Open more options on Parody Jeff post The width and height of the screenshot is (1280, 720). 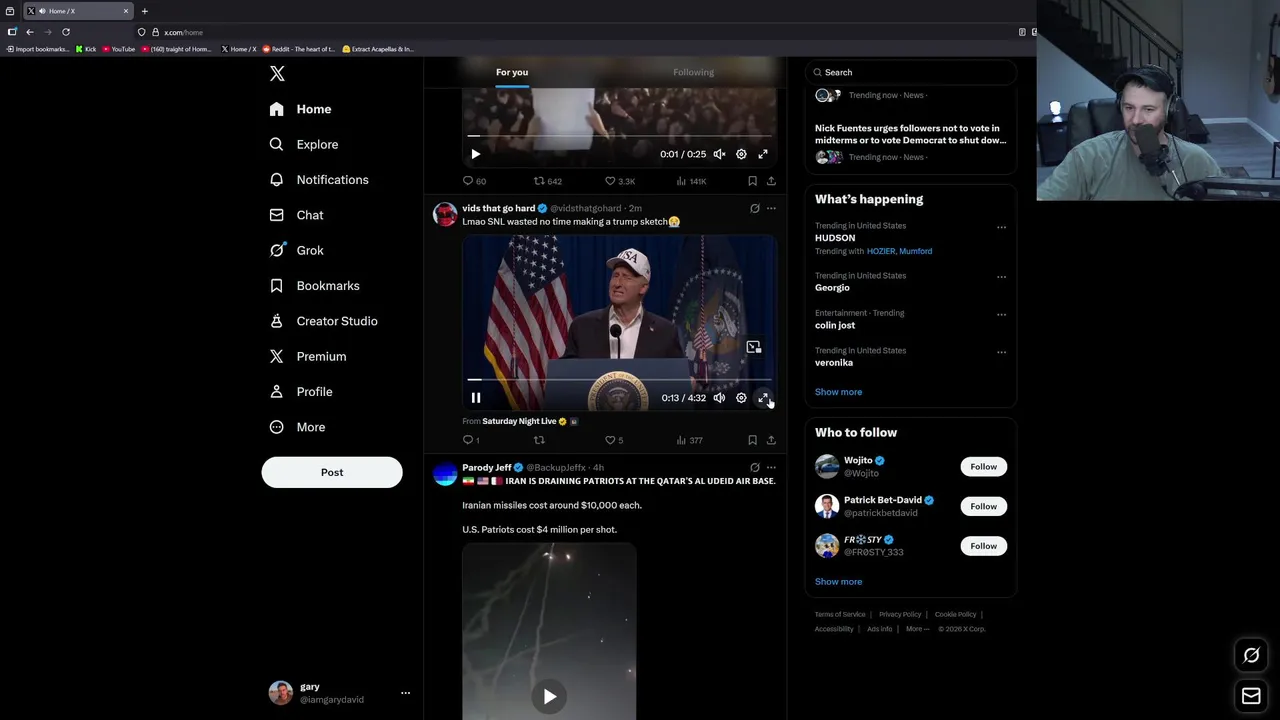click(x=771, y=467)
